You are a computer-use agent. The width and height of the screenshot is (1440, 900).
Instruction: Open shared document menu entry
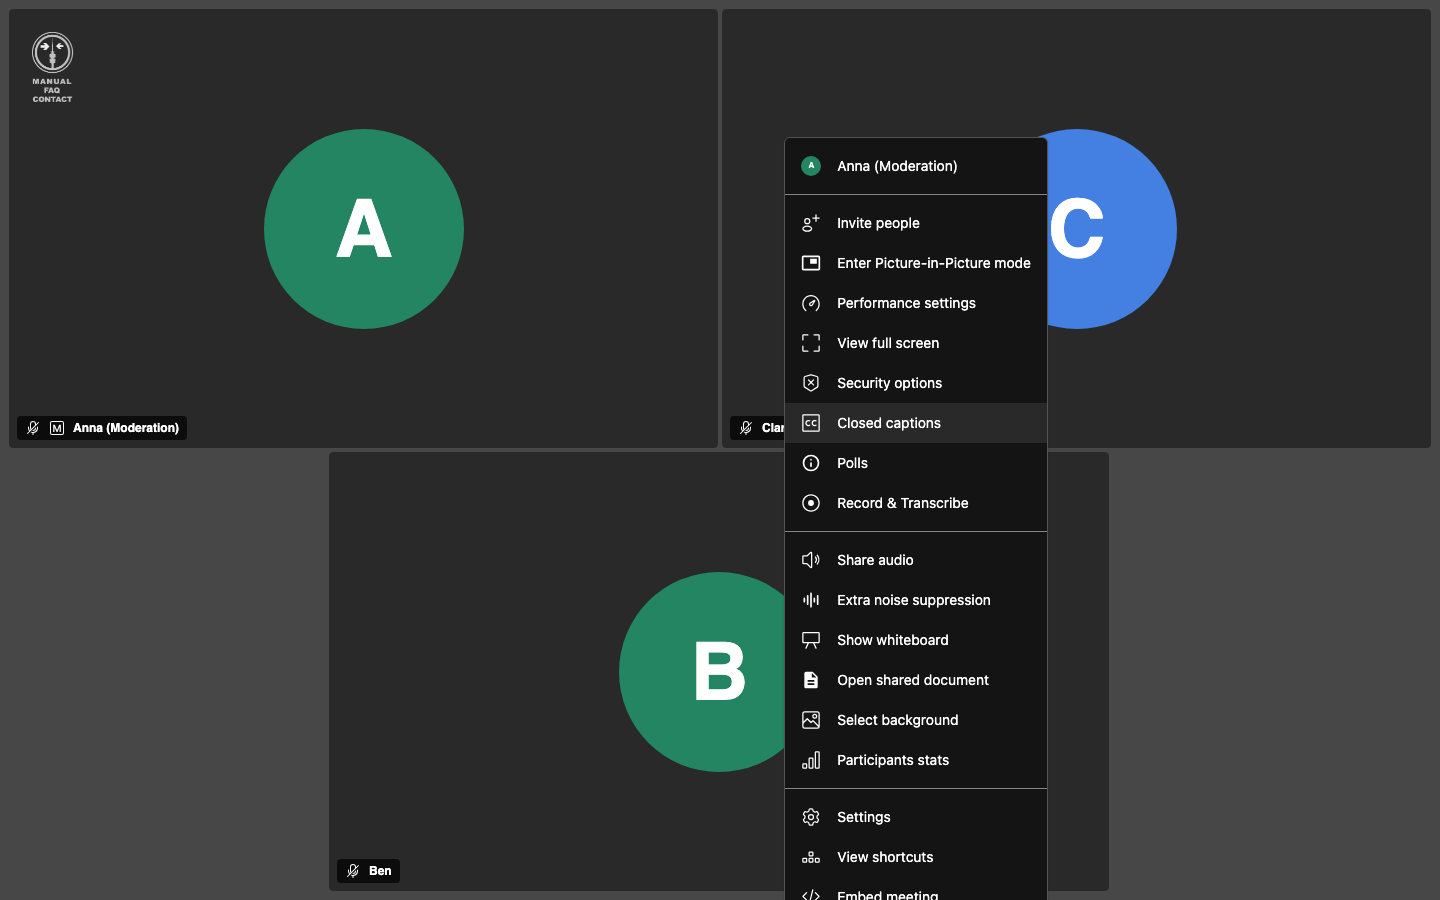click(916, 680)
